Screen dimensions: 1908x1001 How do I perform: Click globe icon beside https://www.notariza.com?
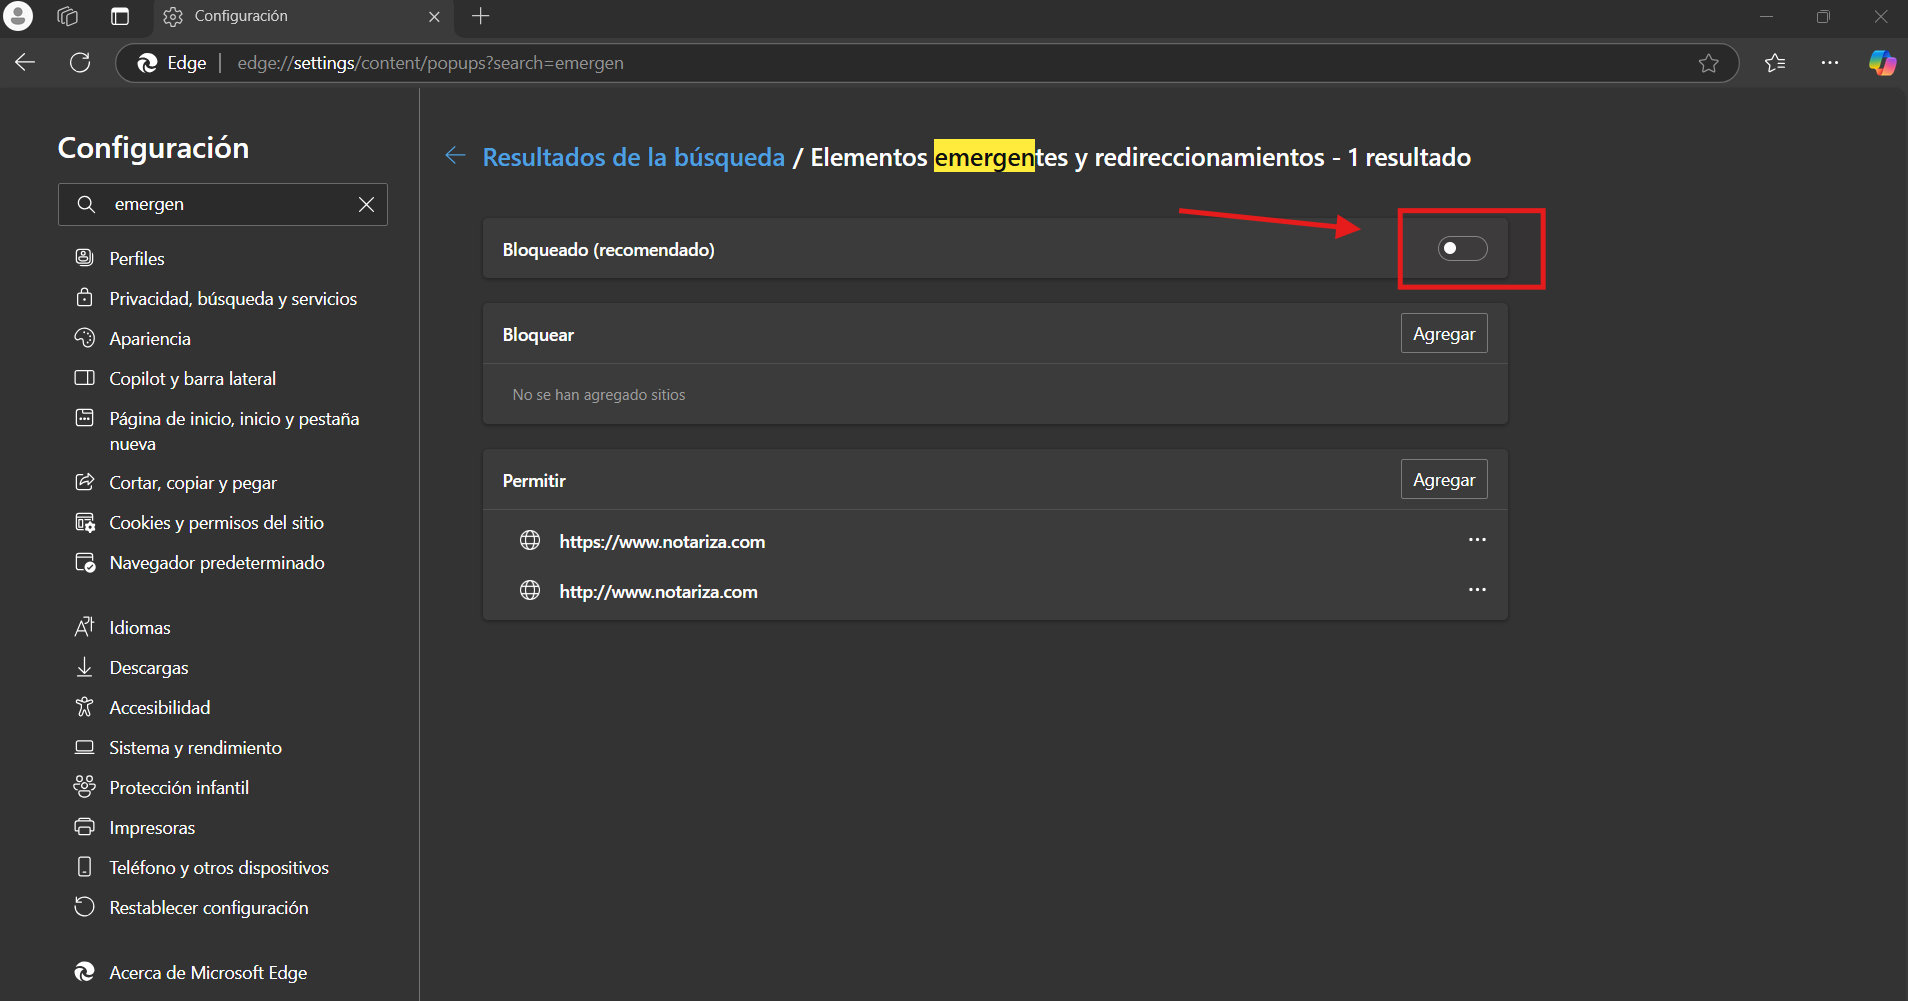(x=530, y=540)
